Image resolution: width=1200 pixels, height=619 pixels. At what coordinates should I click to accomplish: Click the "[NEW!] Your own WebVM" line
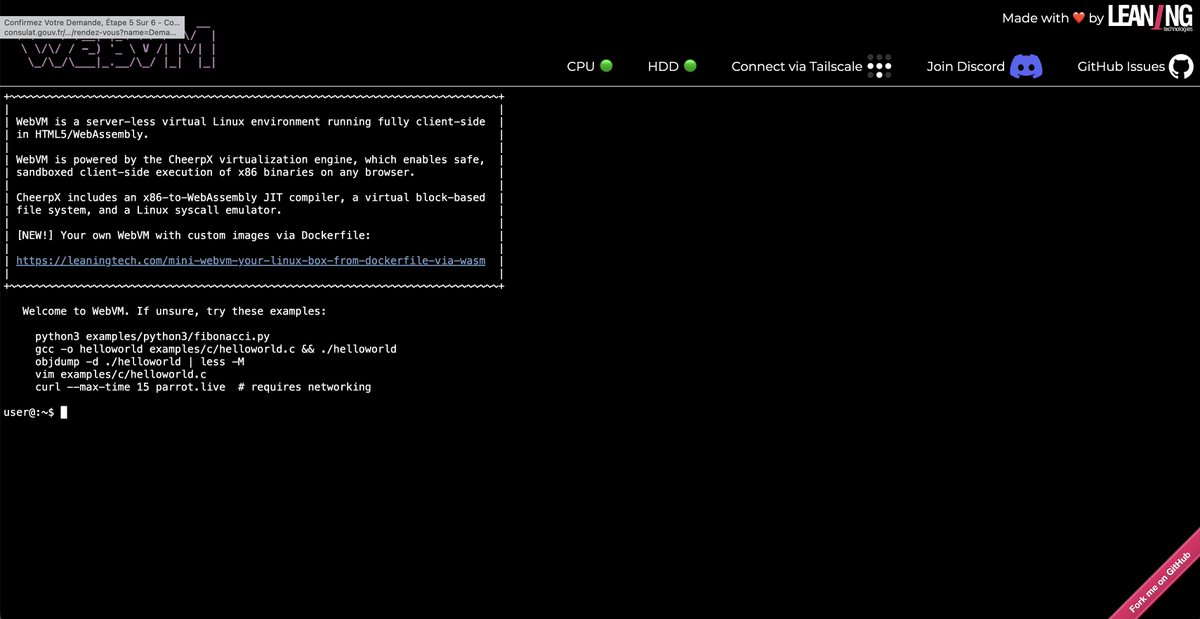pos(194,235)
